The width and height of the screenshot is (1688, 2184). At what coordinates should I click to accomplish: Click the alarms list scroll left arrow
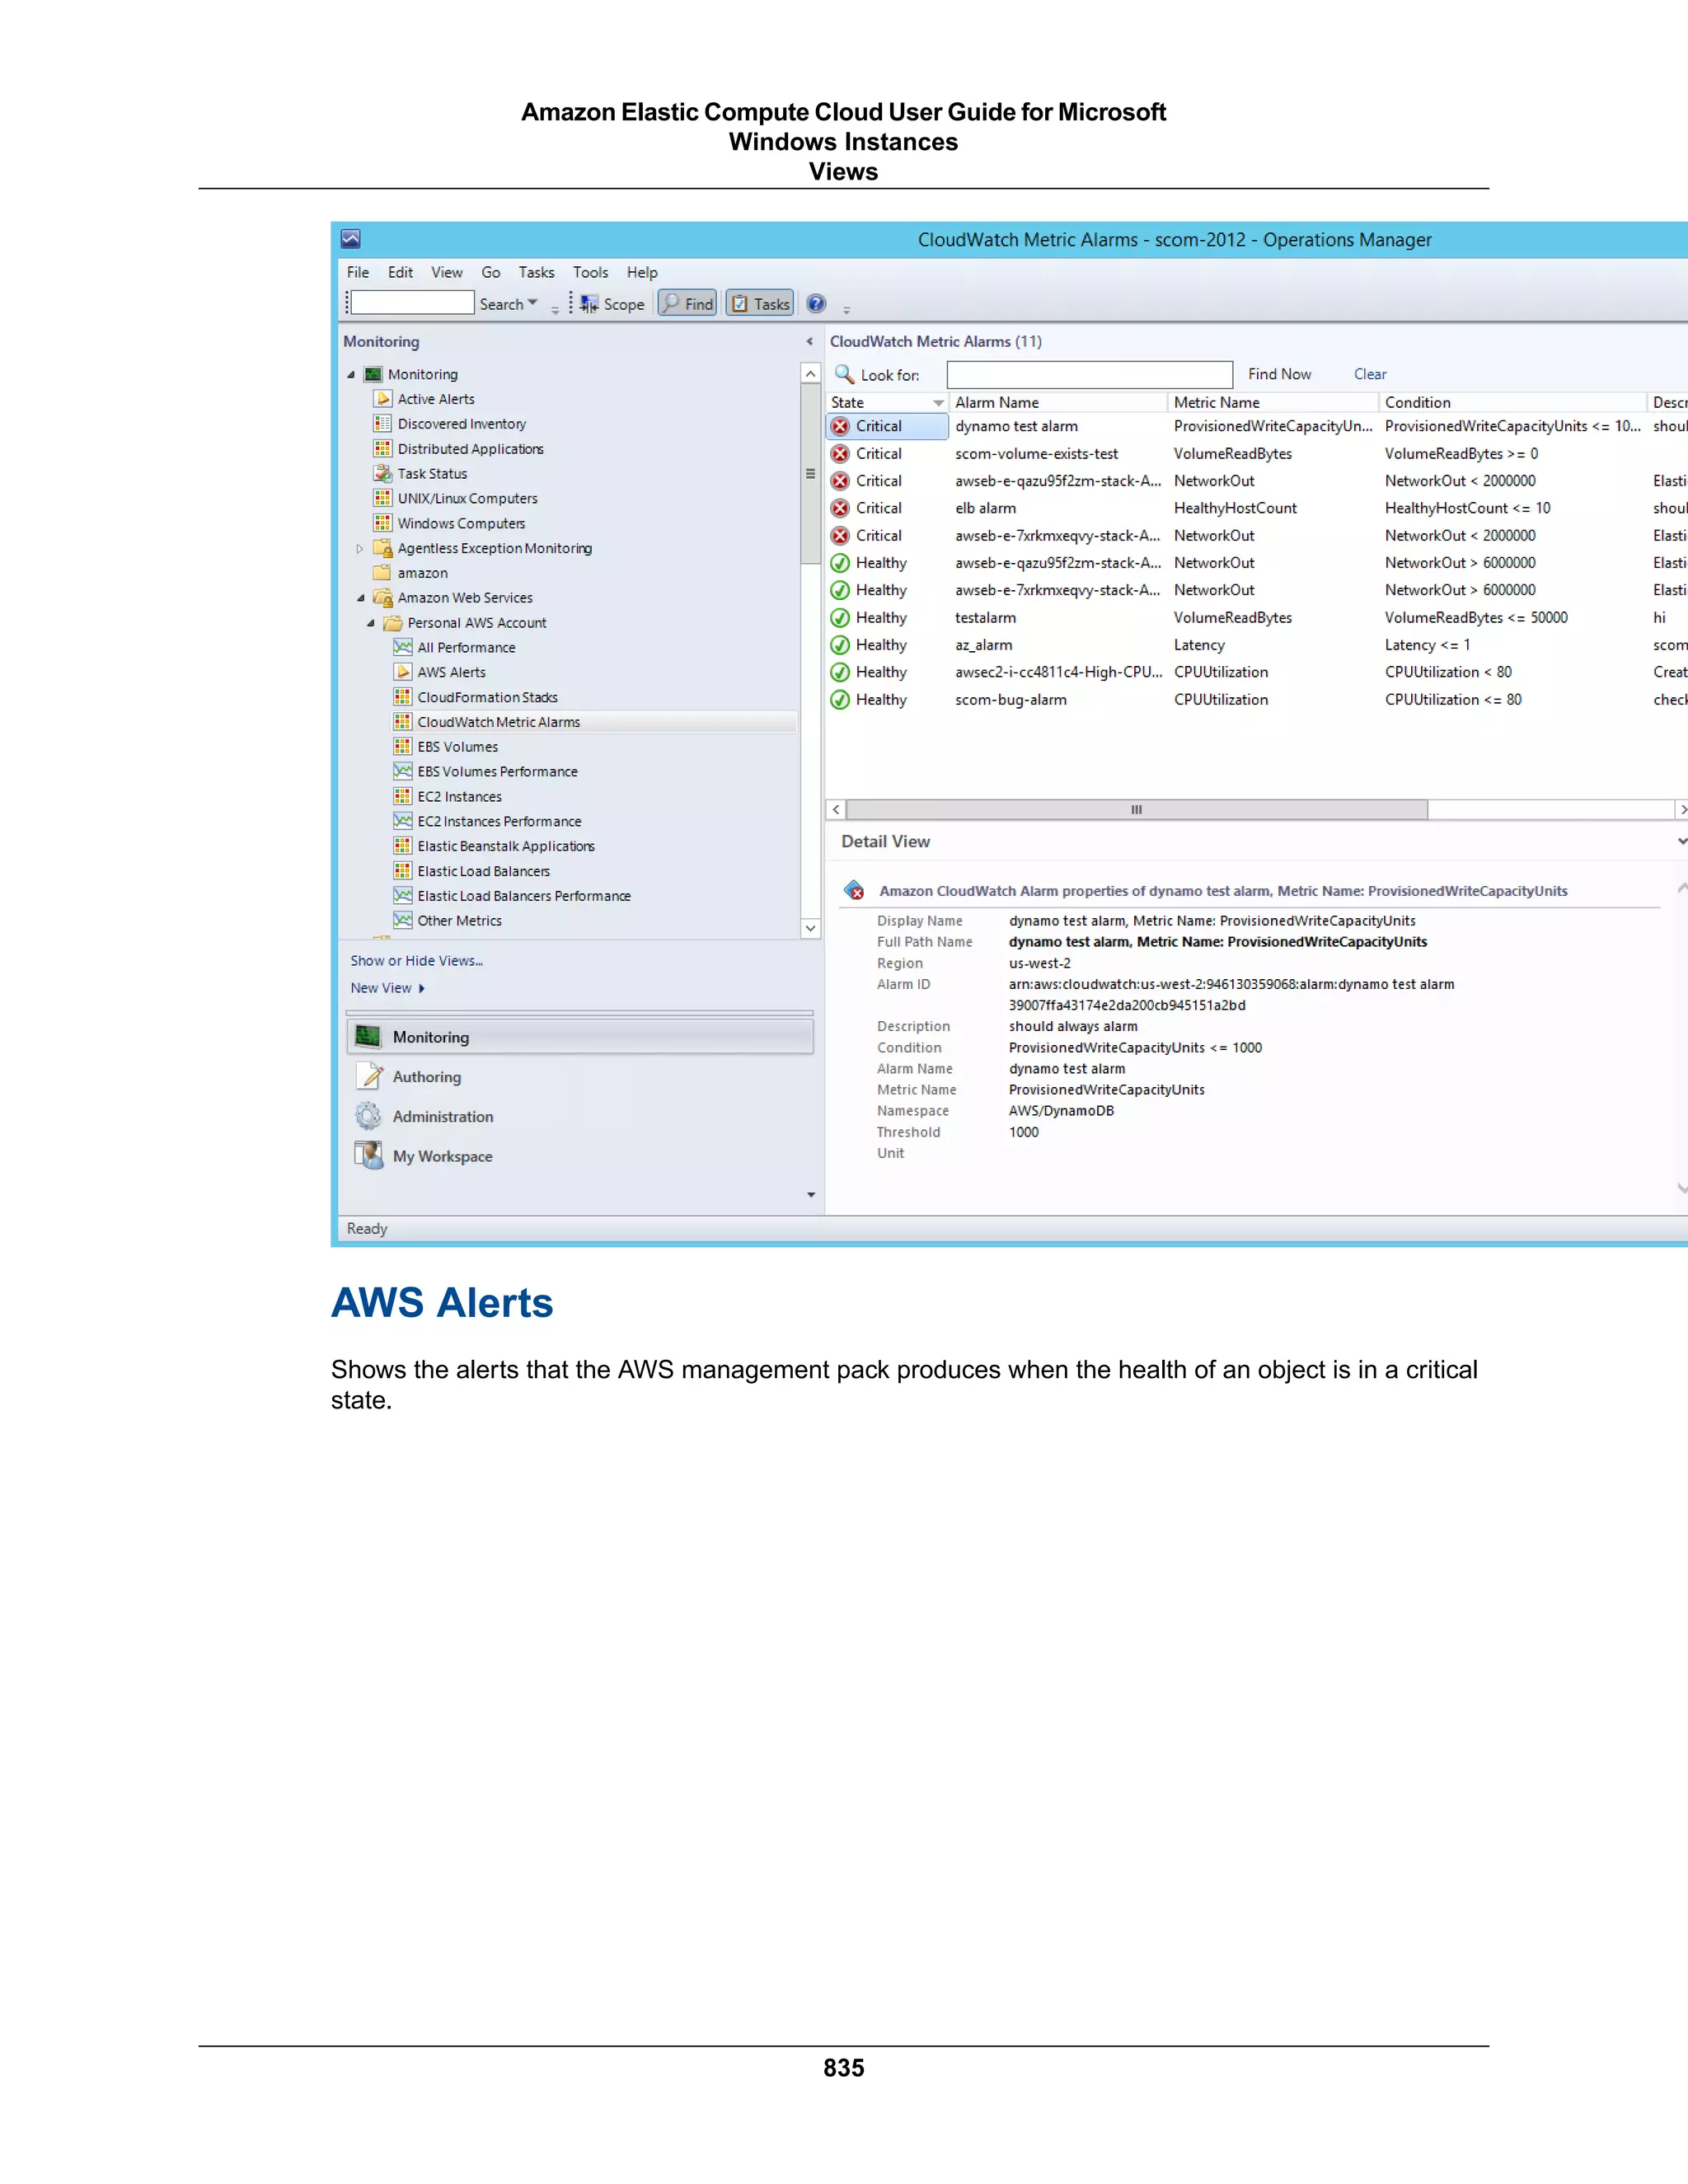tap(836, 810)
